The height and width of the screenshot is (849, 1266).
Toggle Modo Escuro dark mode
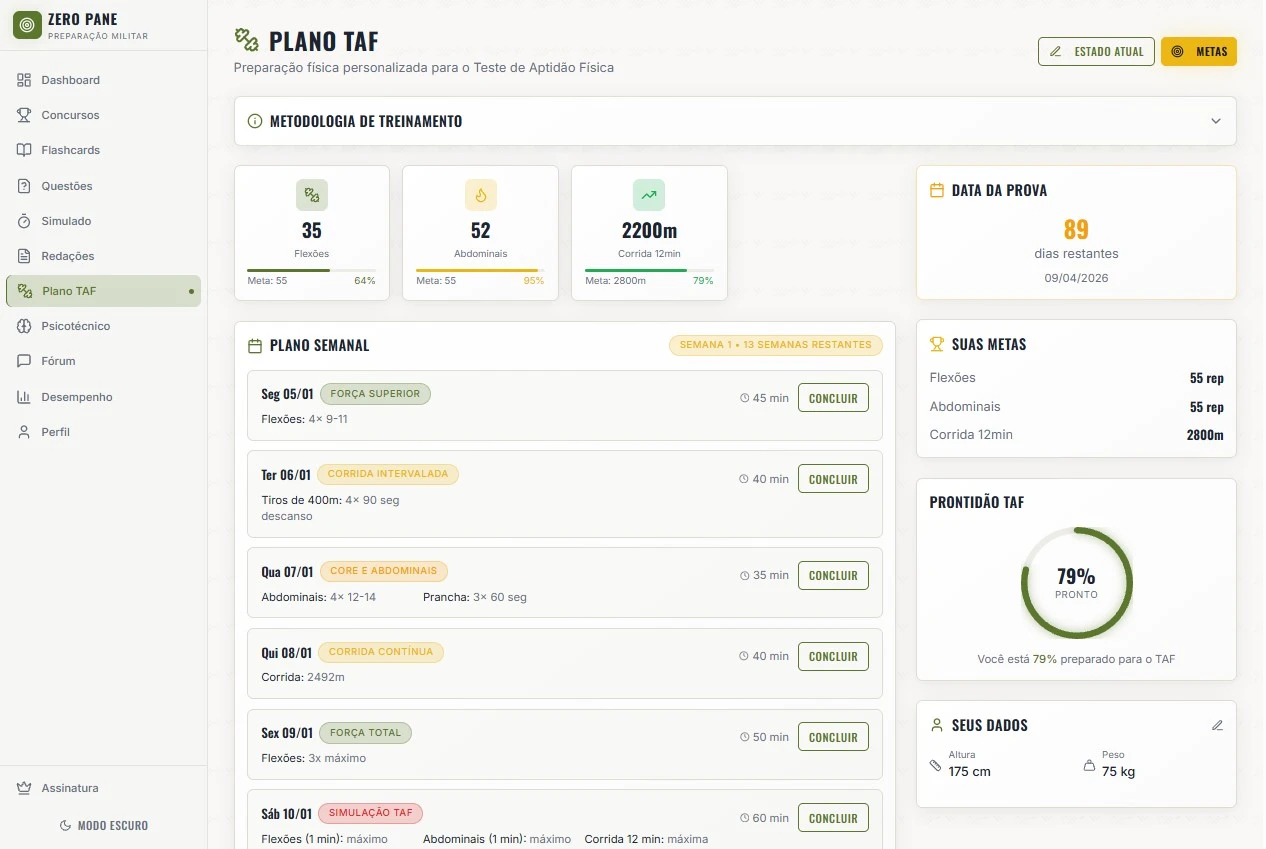[104, 825]
